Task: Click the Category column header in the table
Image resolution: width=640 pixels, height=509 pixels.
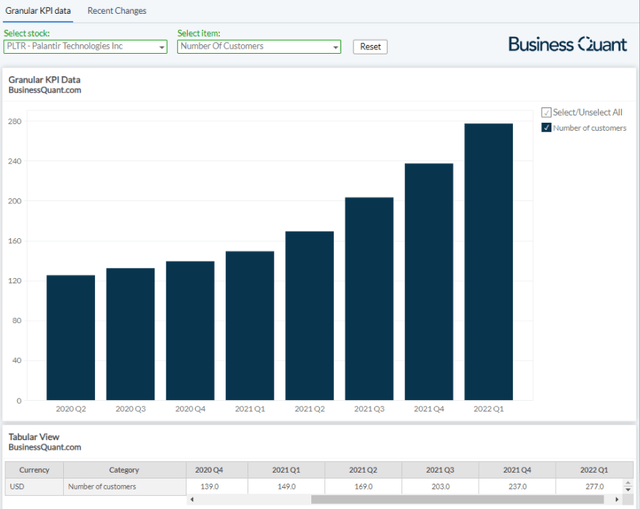Action: click(124, 469)
